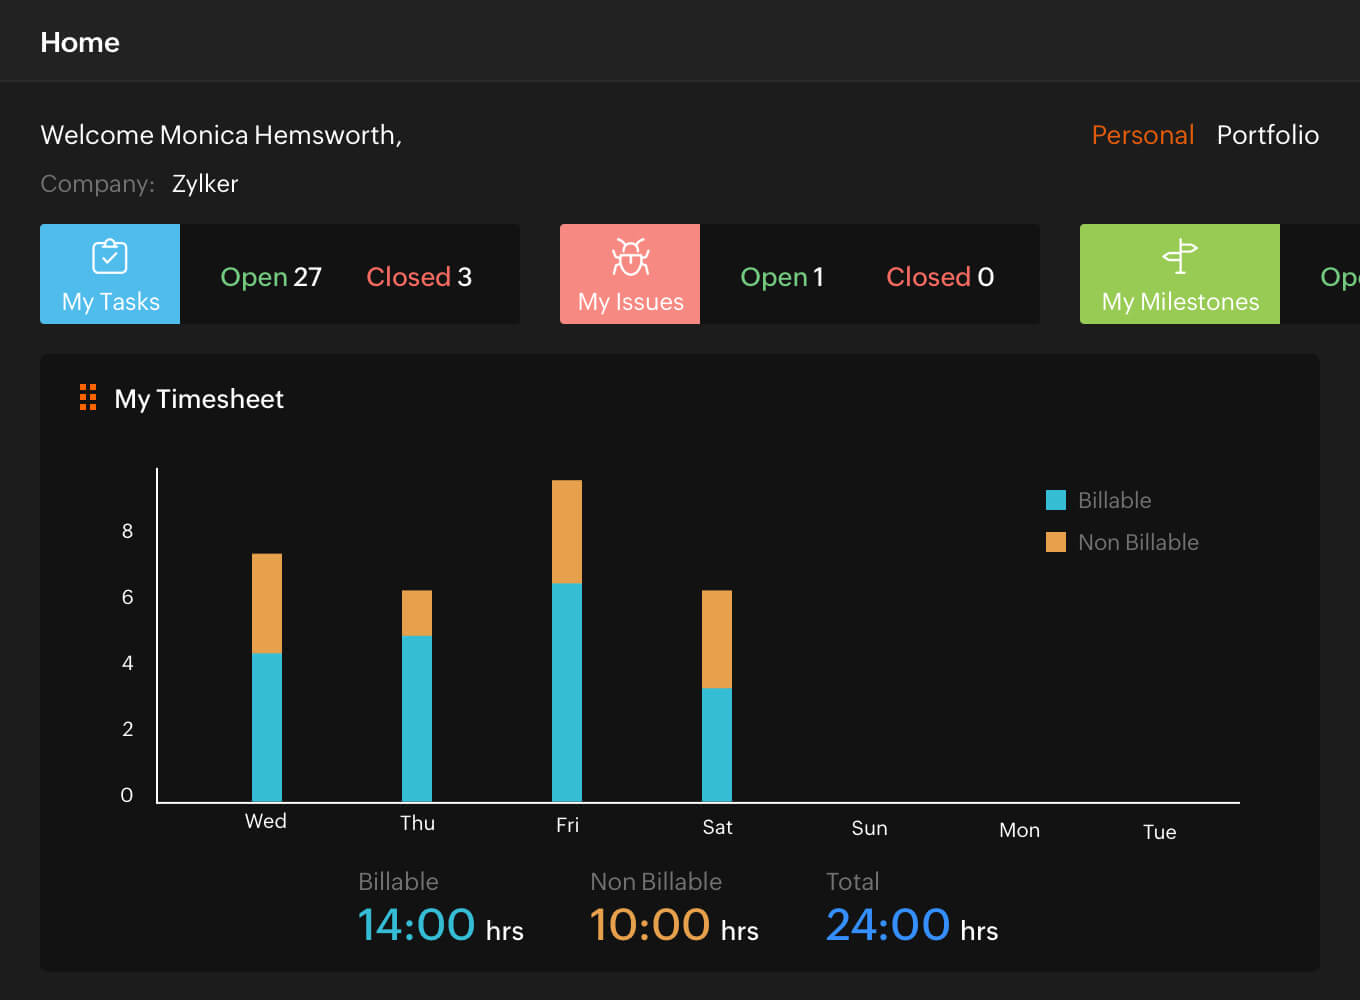This screenshot has height=1000, width=1360.
Task: Click Wednesday's blue billable bar
Action: pyautogui.click(x=267, y=727)
